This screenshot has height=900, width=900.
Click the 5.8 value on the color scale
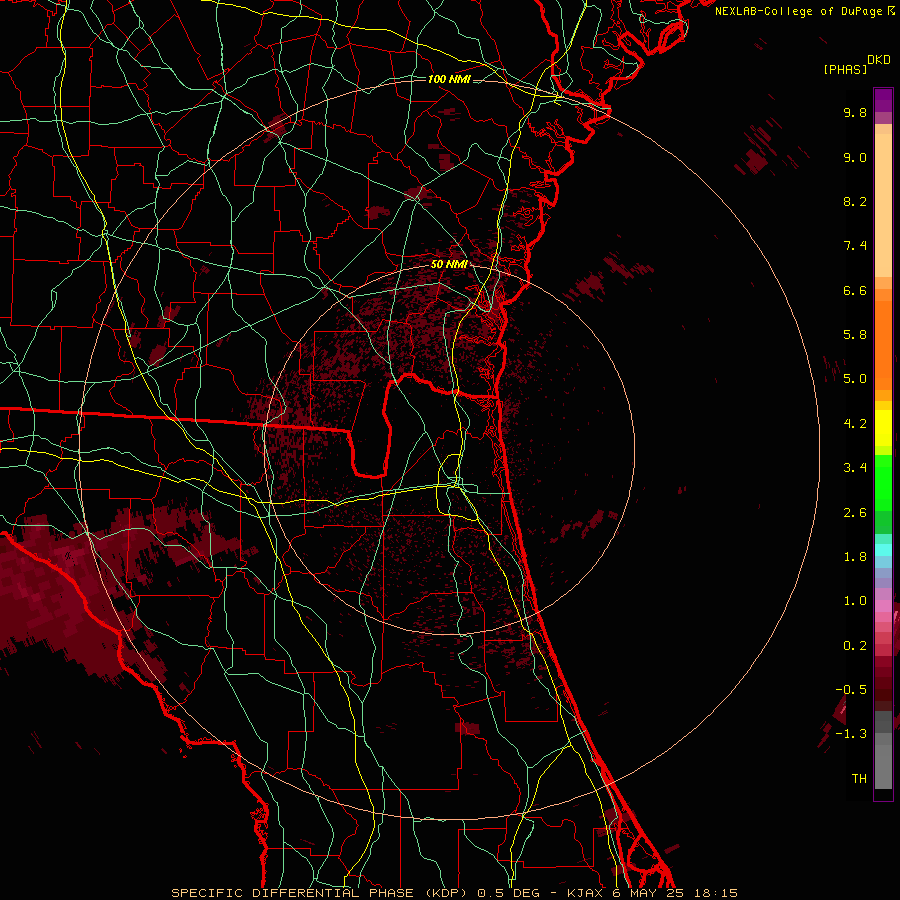(x=855, y=335)
